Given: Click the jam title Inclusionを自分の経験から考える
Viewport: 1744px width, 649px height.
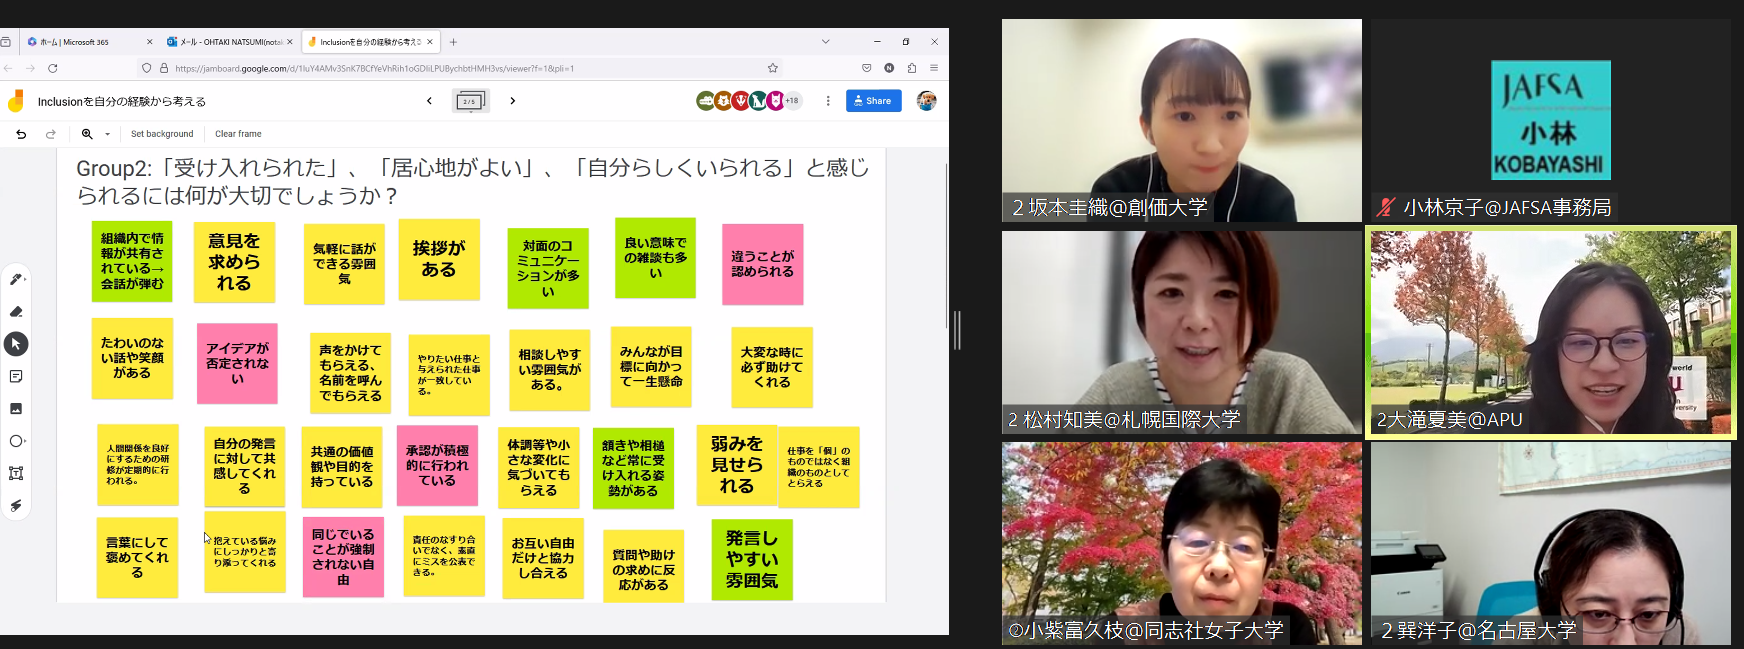Looking at the screenshot, I should coord(122,101).
